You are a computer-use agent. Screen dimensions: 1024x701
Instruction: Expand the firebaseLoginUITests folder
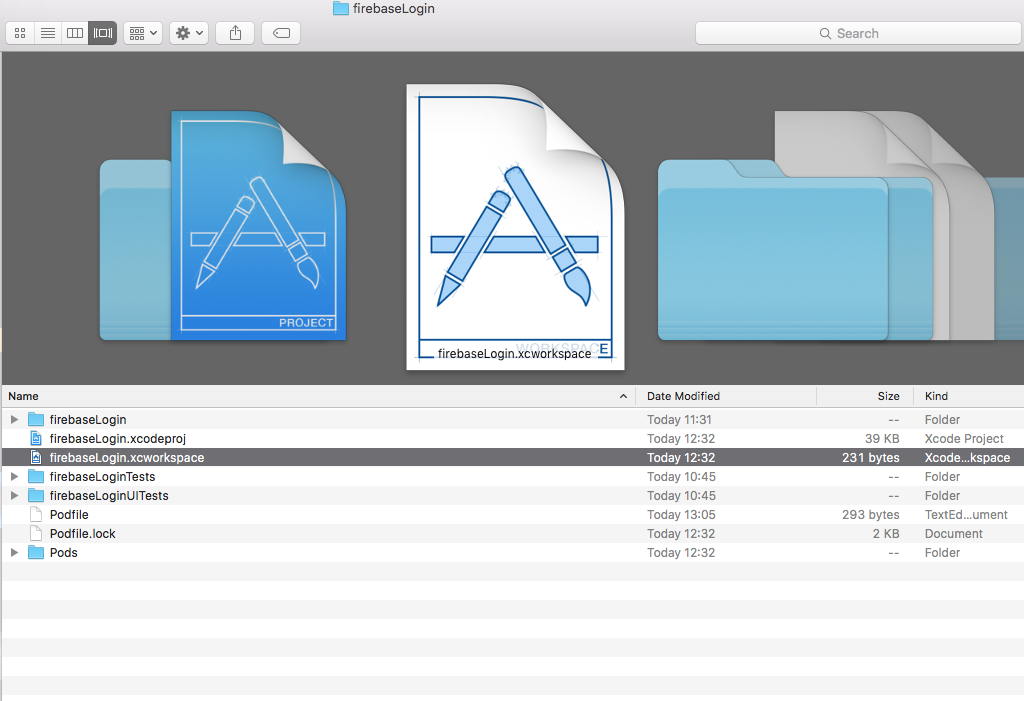click(14, 495)
